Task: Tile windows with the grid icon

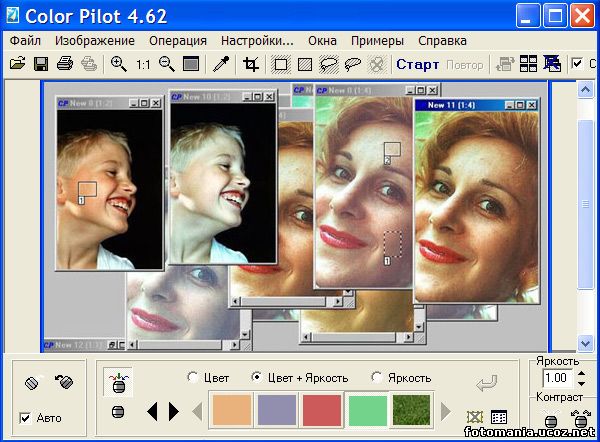Action: [x=528, y=64]
